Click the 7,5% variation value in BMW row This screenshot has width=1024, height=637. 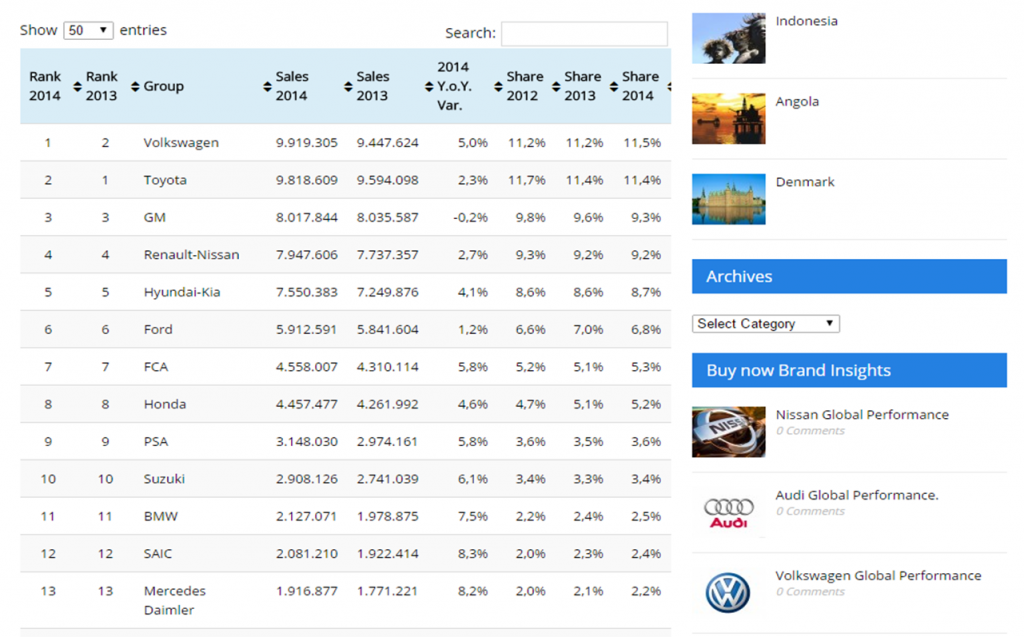(x=473, y=516)
